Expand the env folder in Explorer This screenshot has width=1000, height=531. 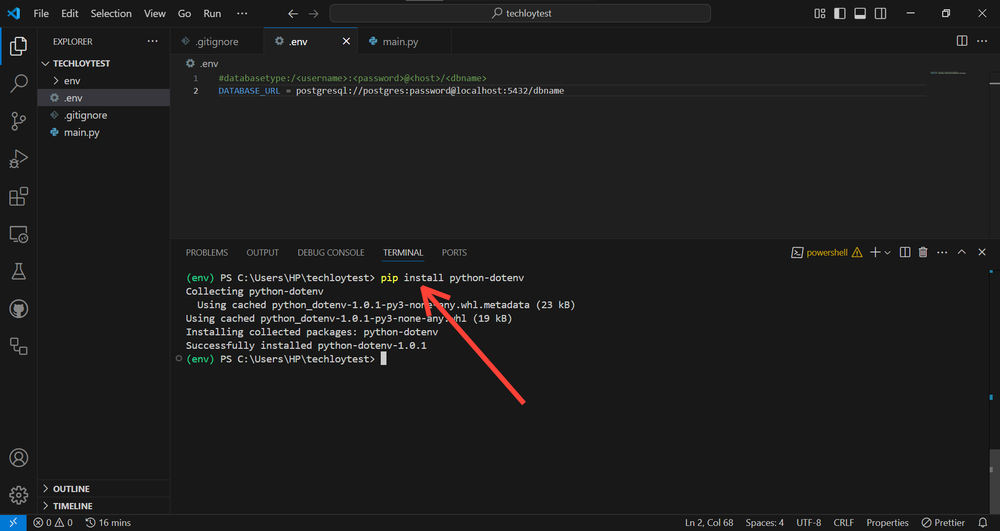(72, 80)
